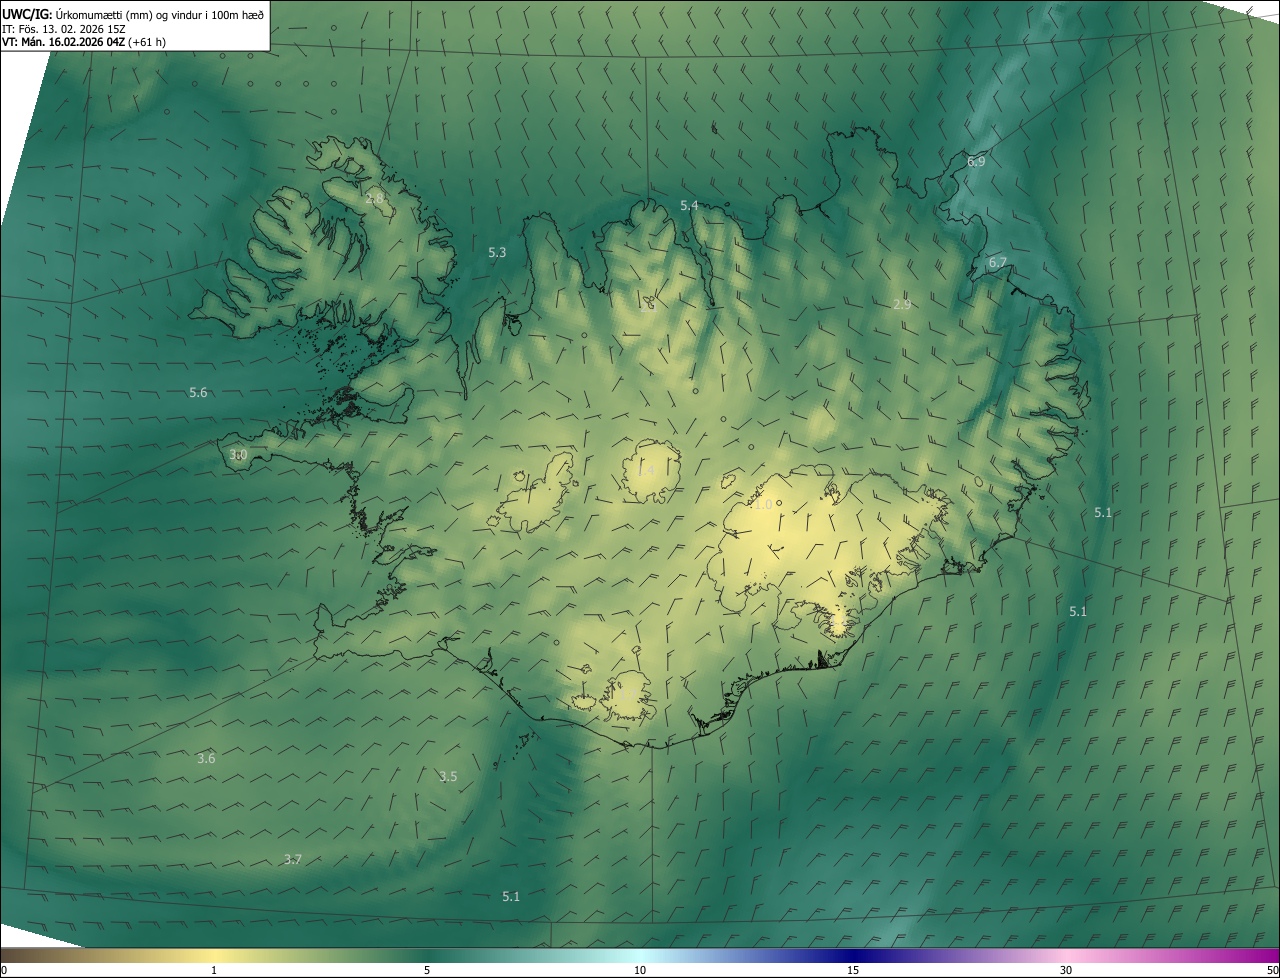
Task: Click the 3.0 value label on Snæfellsnes
Action: (x=238, y=455)
